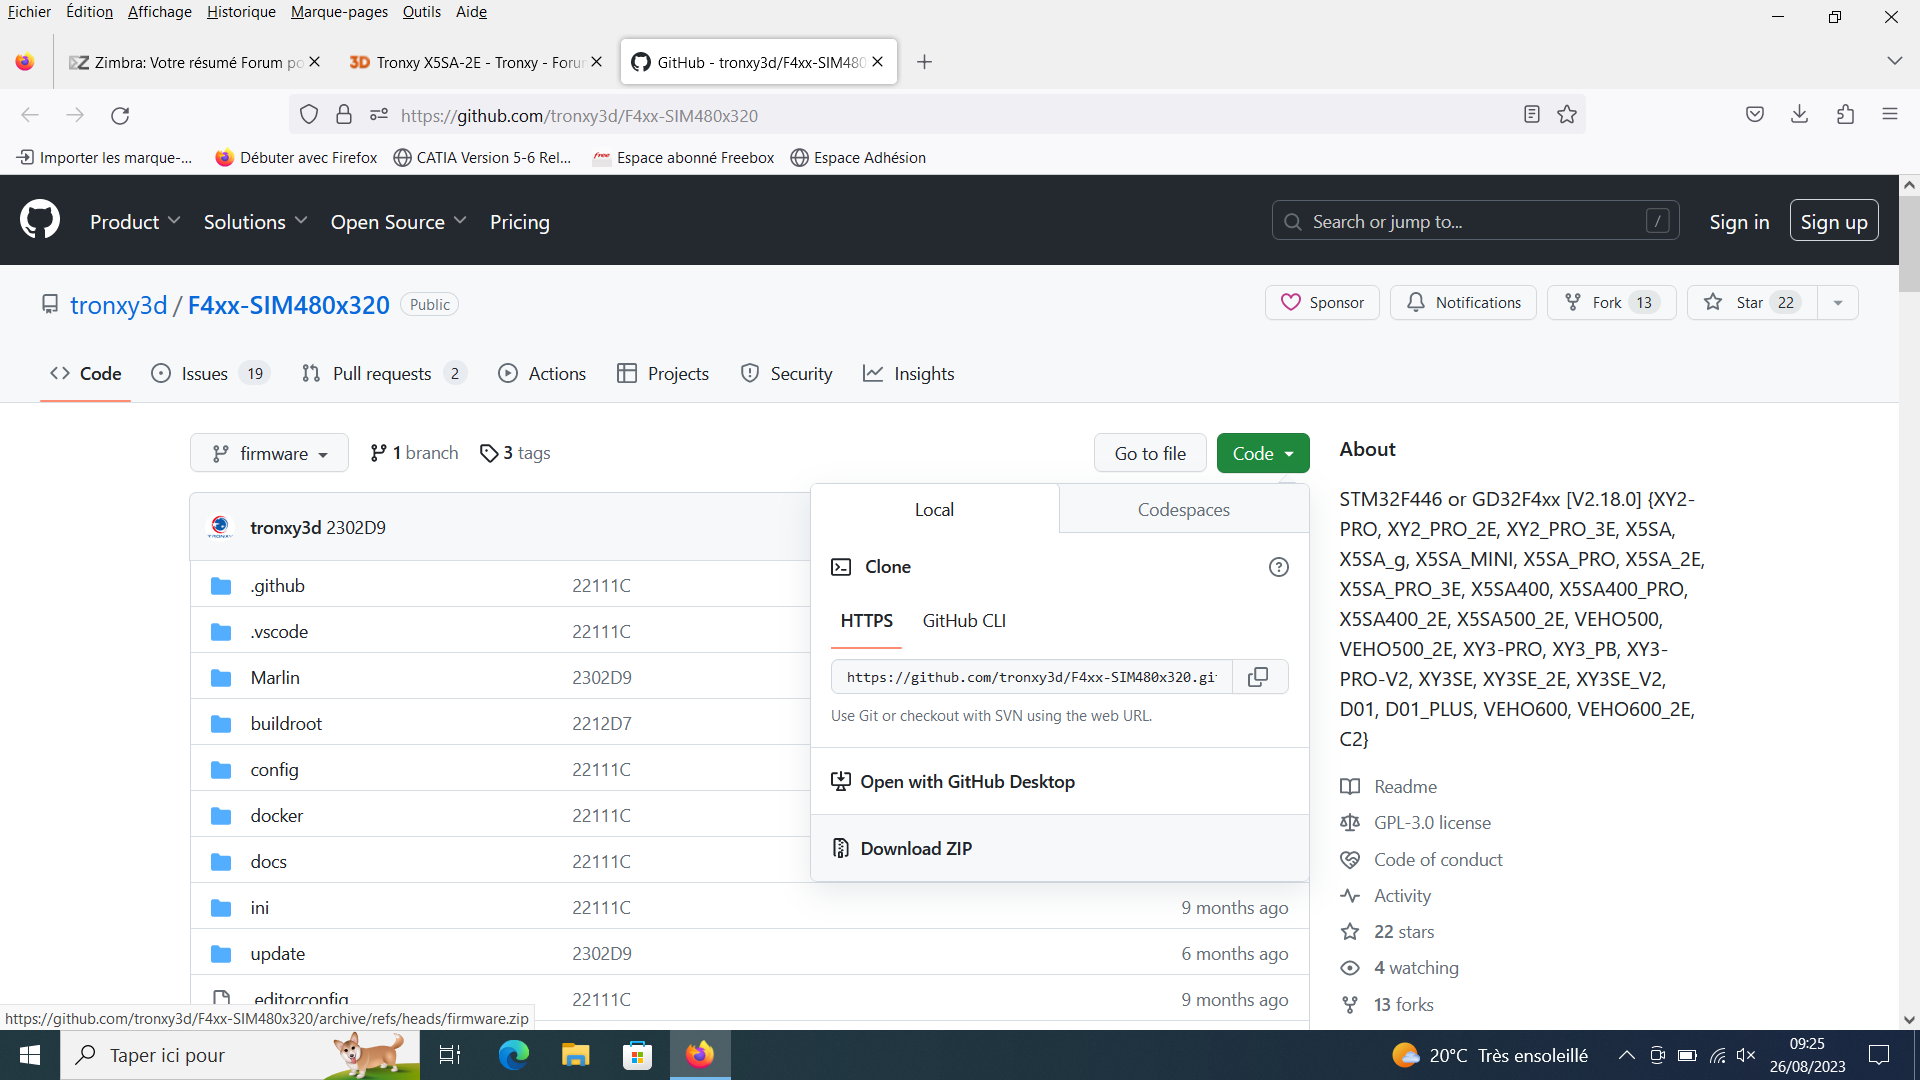This screenshot has height=1080, width=1920.
Task: Click the Go to file button
Action: click(1150, 453)
